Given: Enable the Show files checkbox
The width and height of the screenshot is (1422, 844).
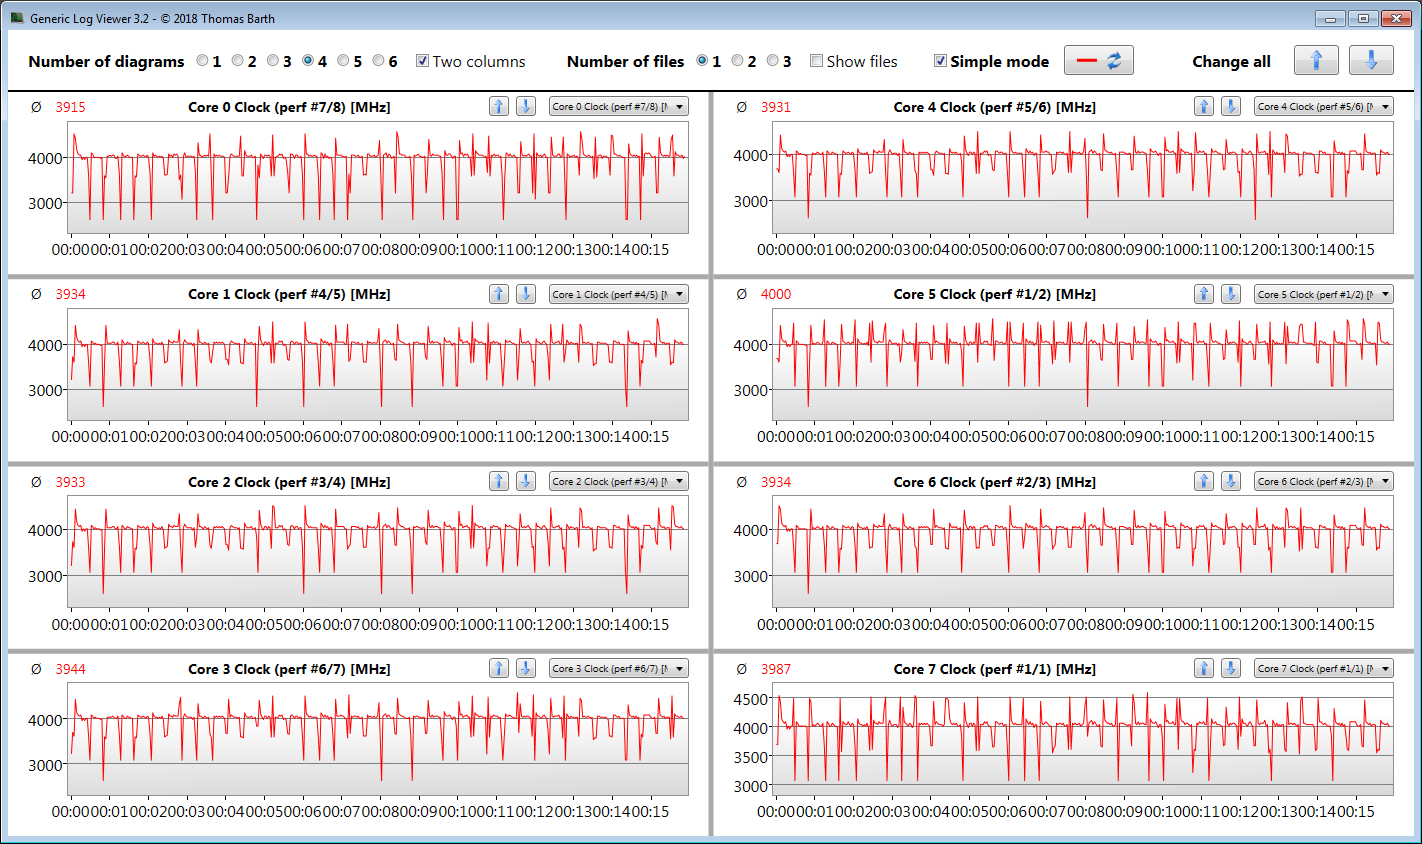Looking at the screenshot, I should pyautogui.click(x=816, y=61).
